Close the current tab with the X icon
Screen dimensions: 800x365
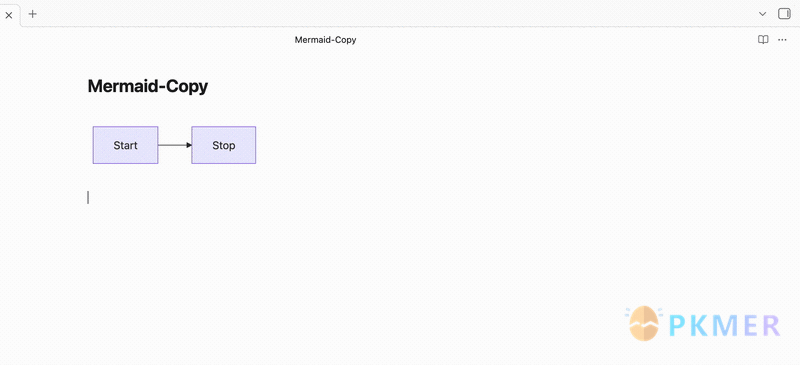click(x=8, y=15)
